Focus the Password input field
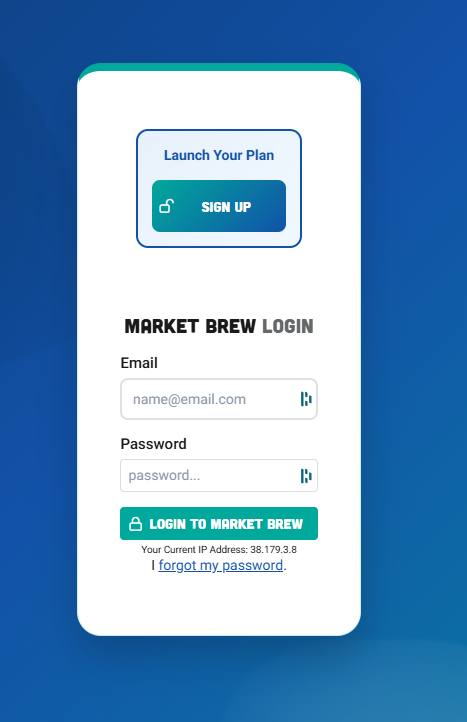 coord(219,476)
